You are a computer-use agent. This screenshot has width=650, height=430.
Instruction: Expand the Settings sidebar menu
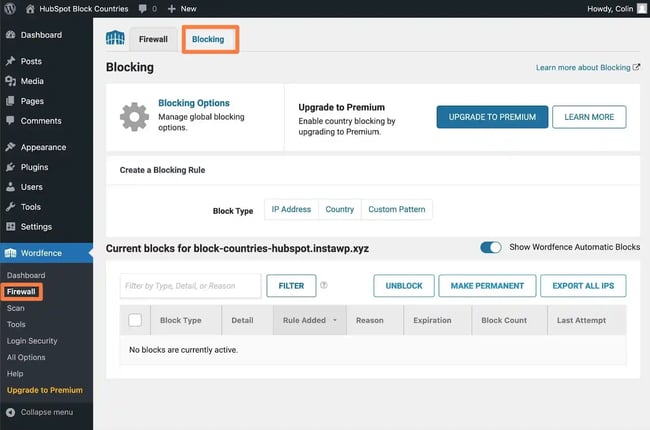pos(36,227)
